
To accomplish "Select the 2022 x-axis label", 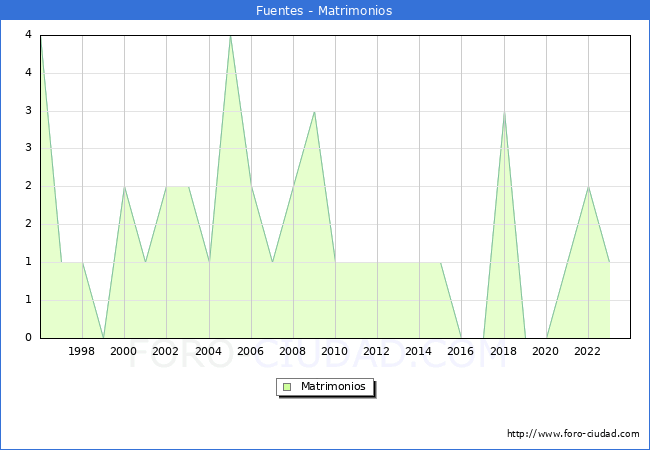I will (587, 351).
